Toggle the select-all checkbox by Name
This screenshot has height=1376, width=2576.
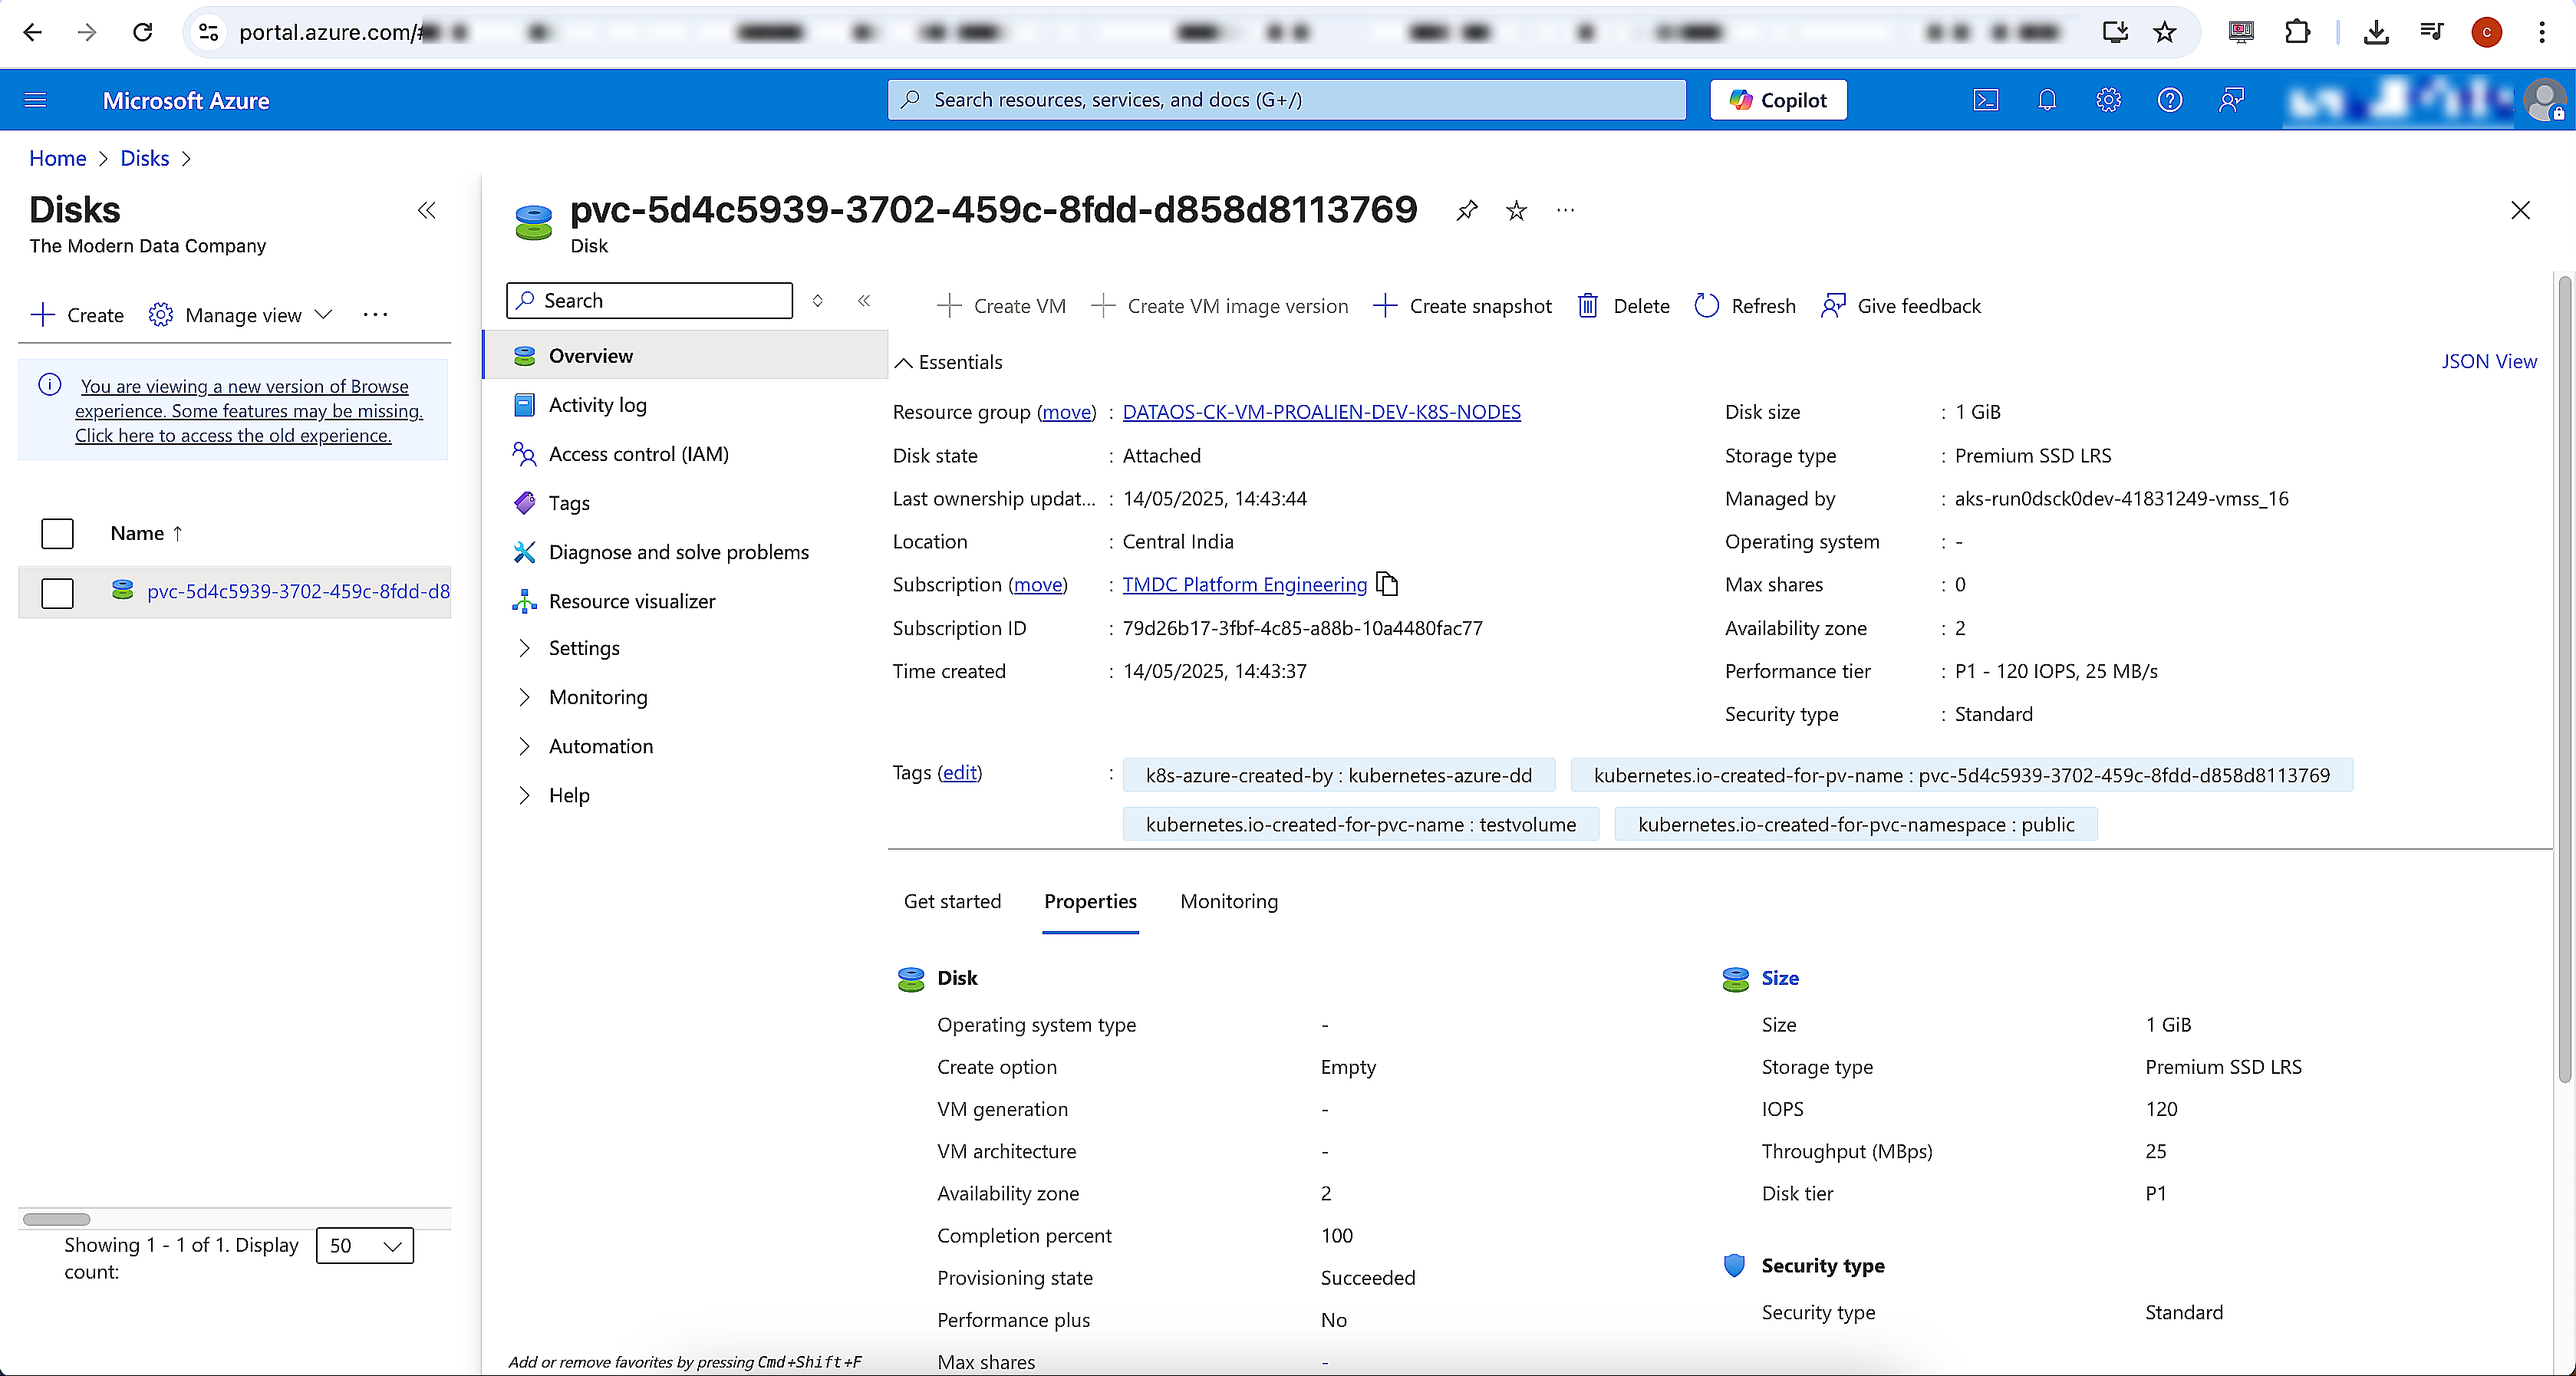[x=58, y=533]
